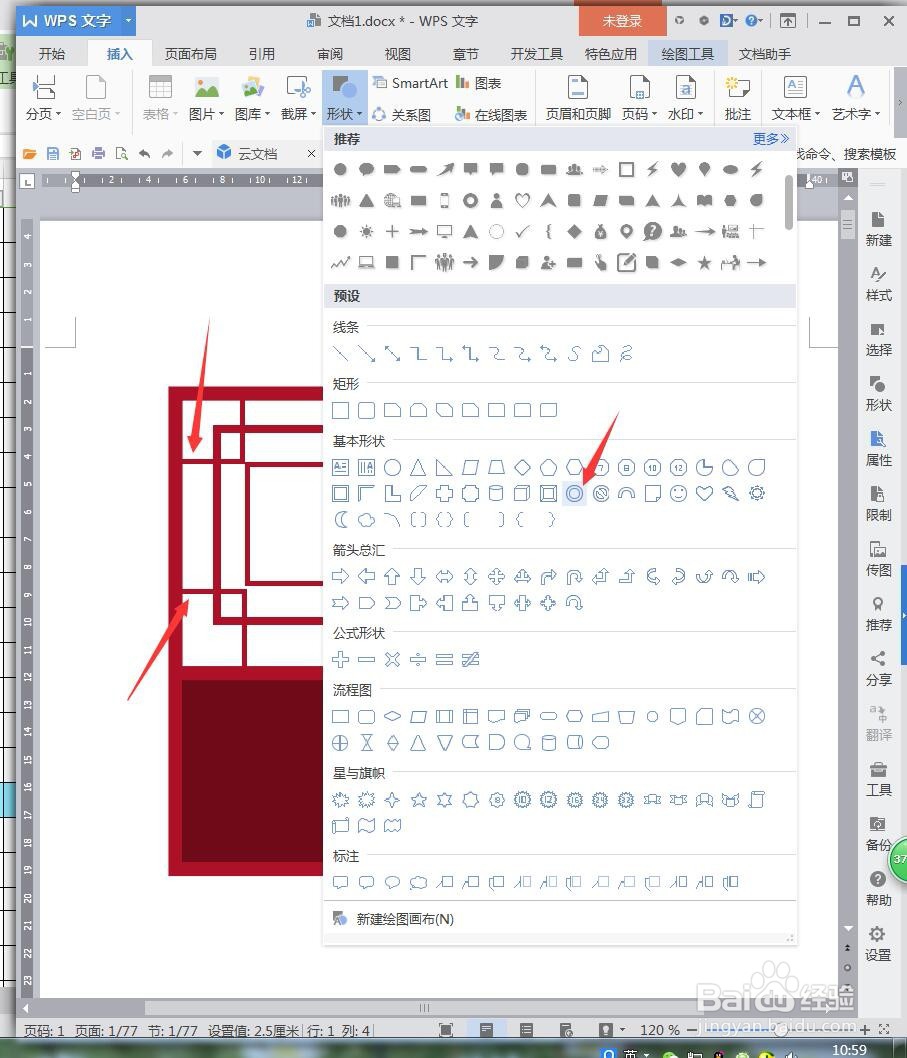The image size is (907, 1058).
Task: Click the Undo arrow in quick toolbar
Action: point(144,154)
